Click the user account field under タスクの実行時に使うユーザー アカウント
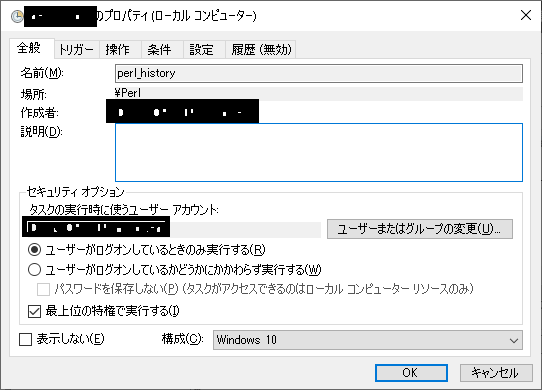The height and width of the screenshot is (390, 542). 171,229
